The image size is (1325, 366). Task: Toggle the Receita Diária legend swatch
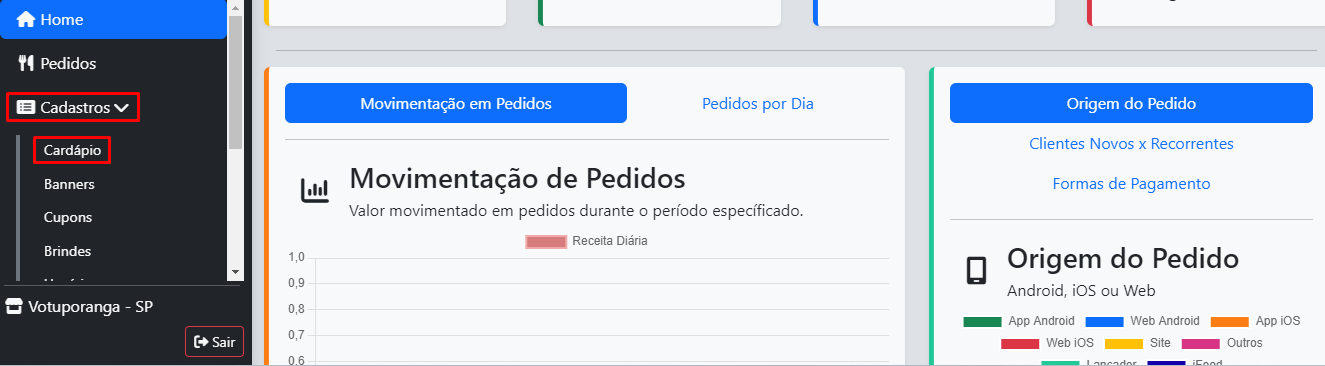point(545,241)
